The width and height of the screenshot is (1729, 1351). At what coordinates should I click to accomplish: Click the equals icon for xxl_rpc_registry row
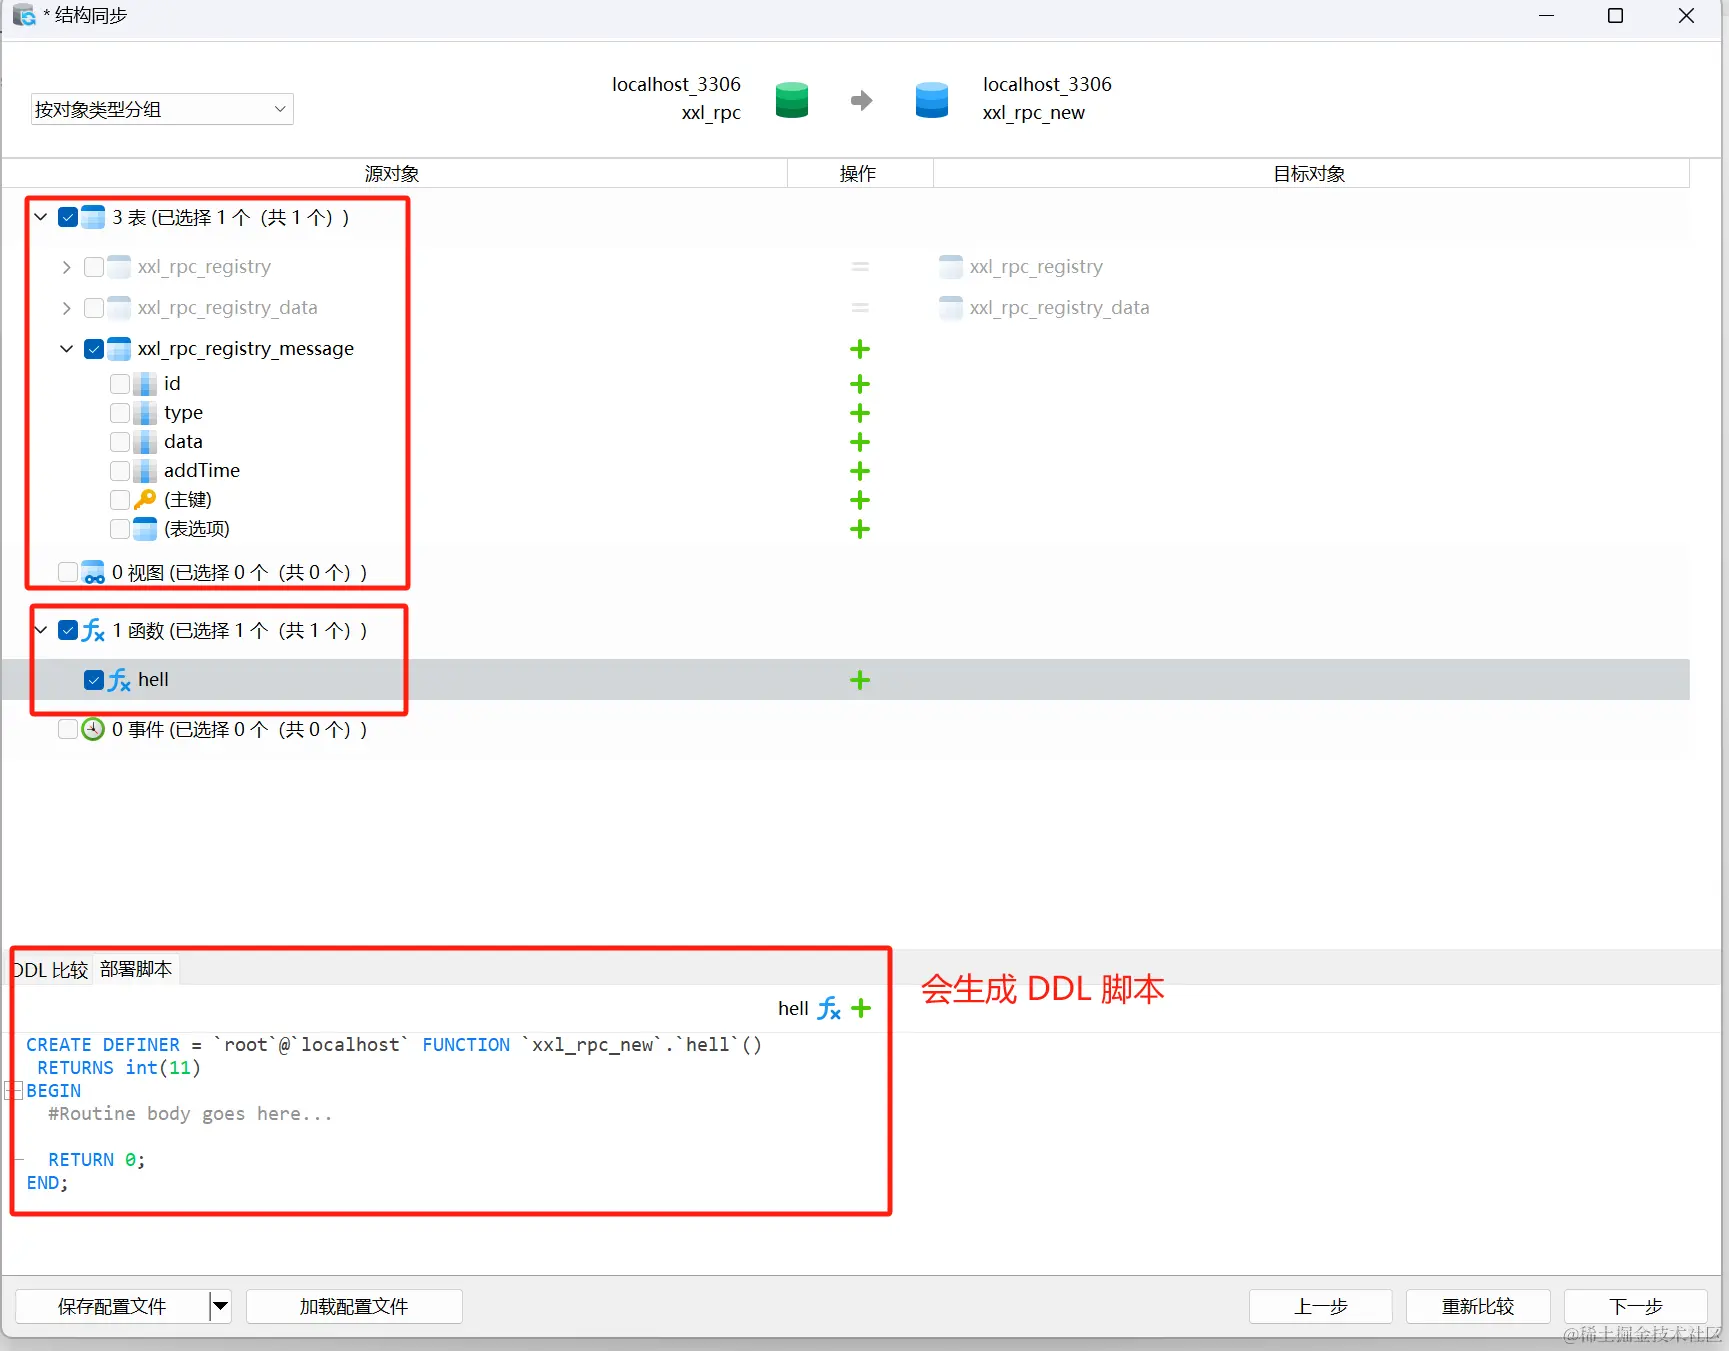point(859,267)
